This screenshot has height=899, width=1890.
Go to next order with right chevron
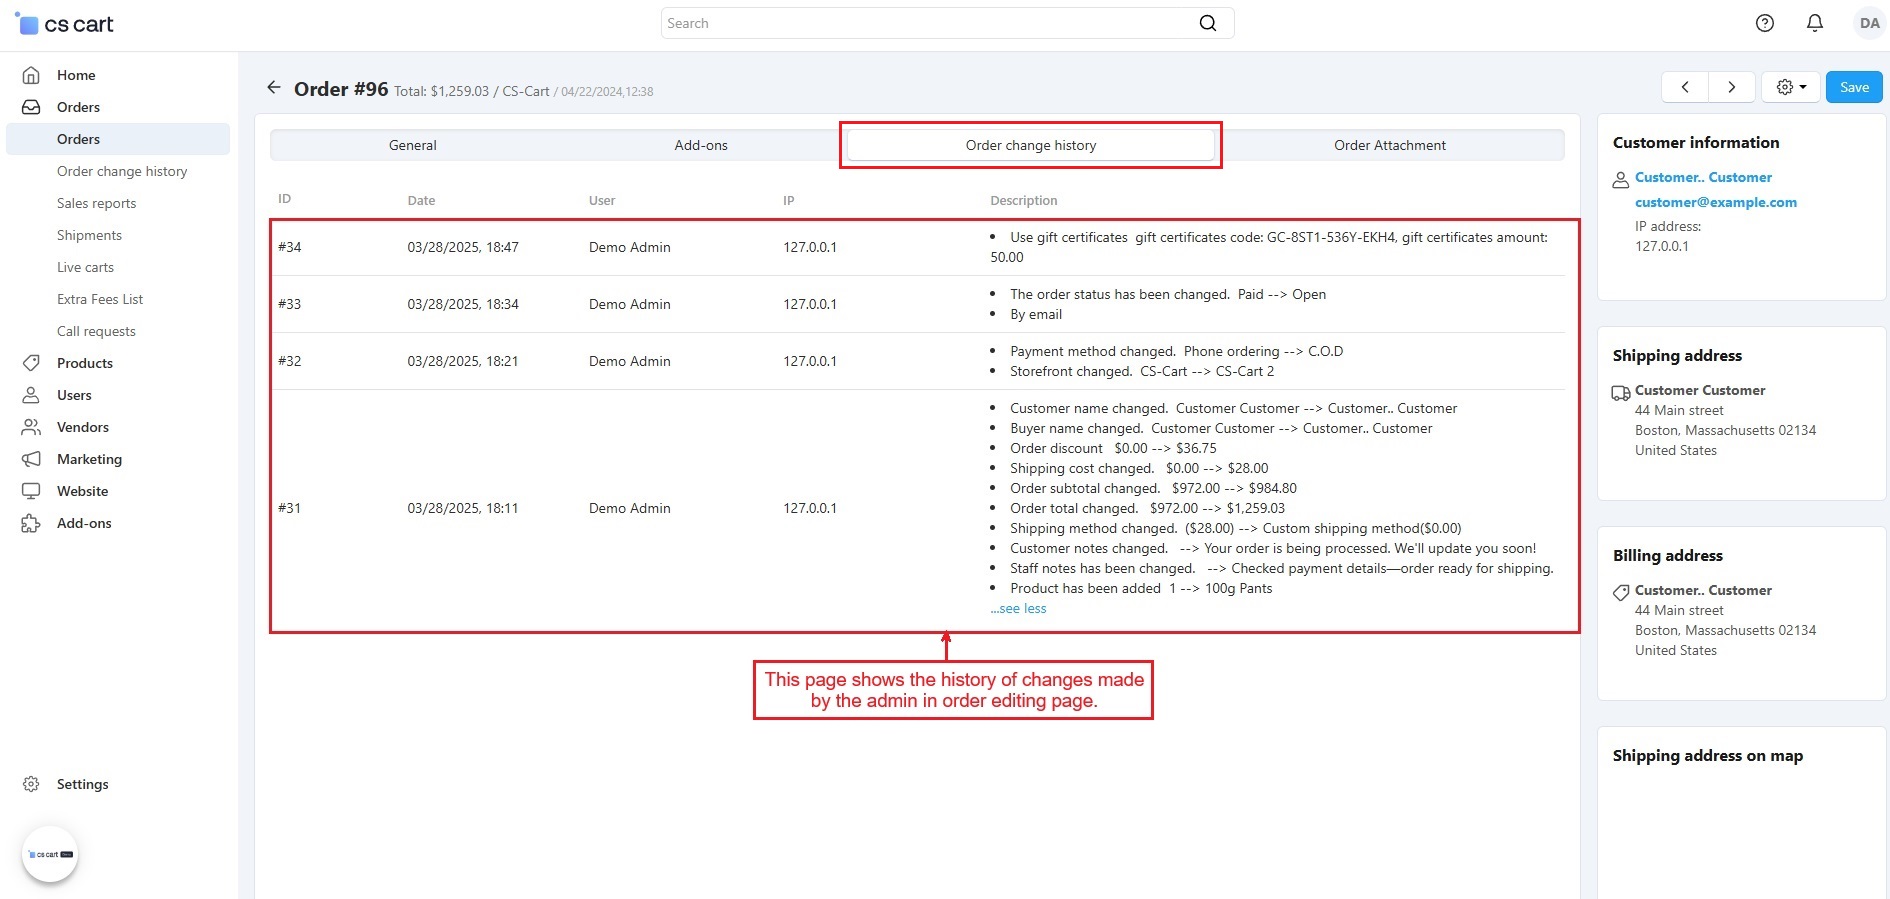click(1732, 87)
